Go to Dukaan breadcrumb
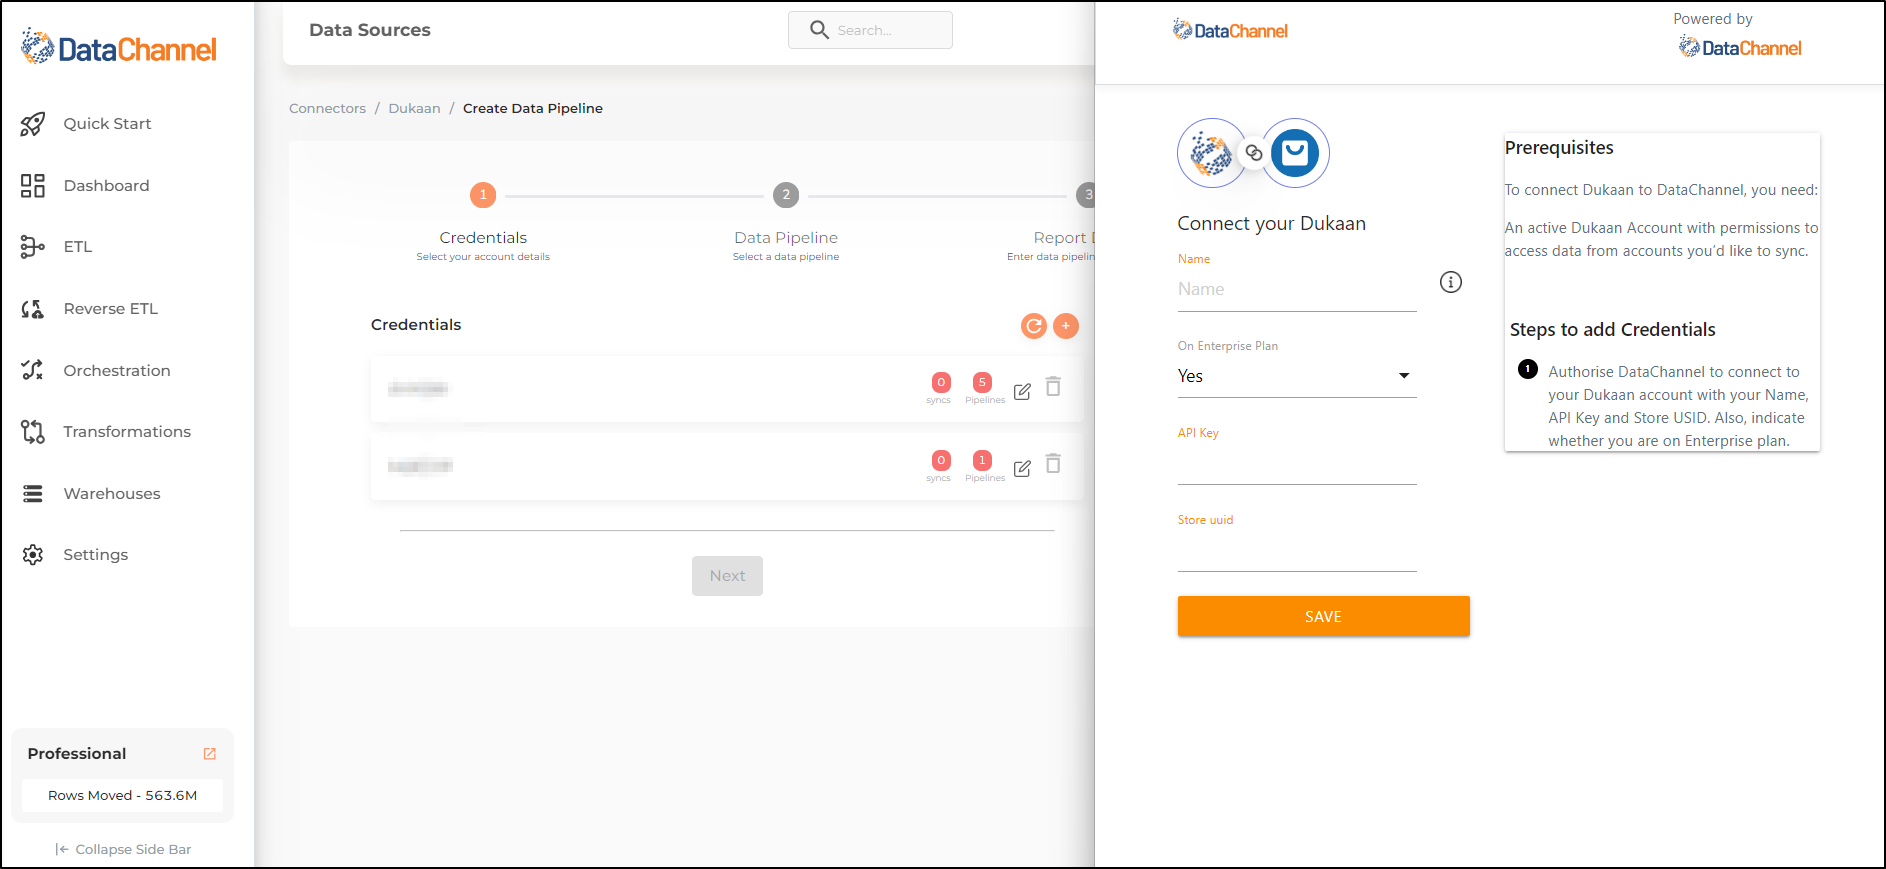 pos(414,109)
